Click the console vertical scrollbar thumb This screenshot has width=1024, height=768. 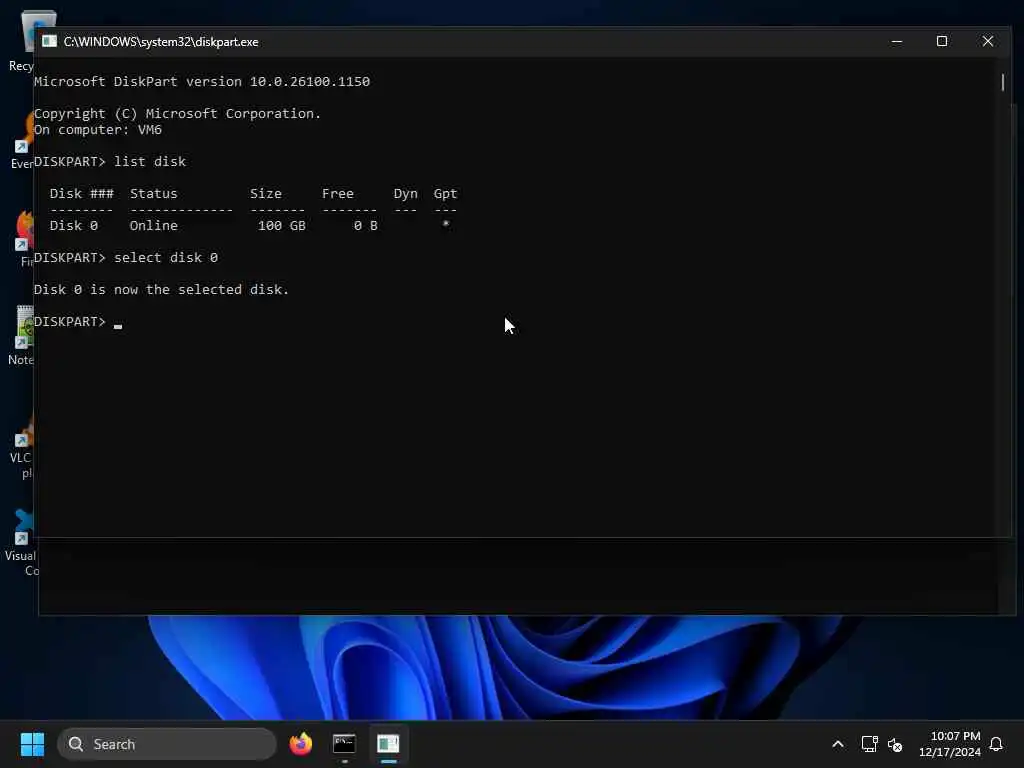click(x=1003, y=82)
